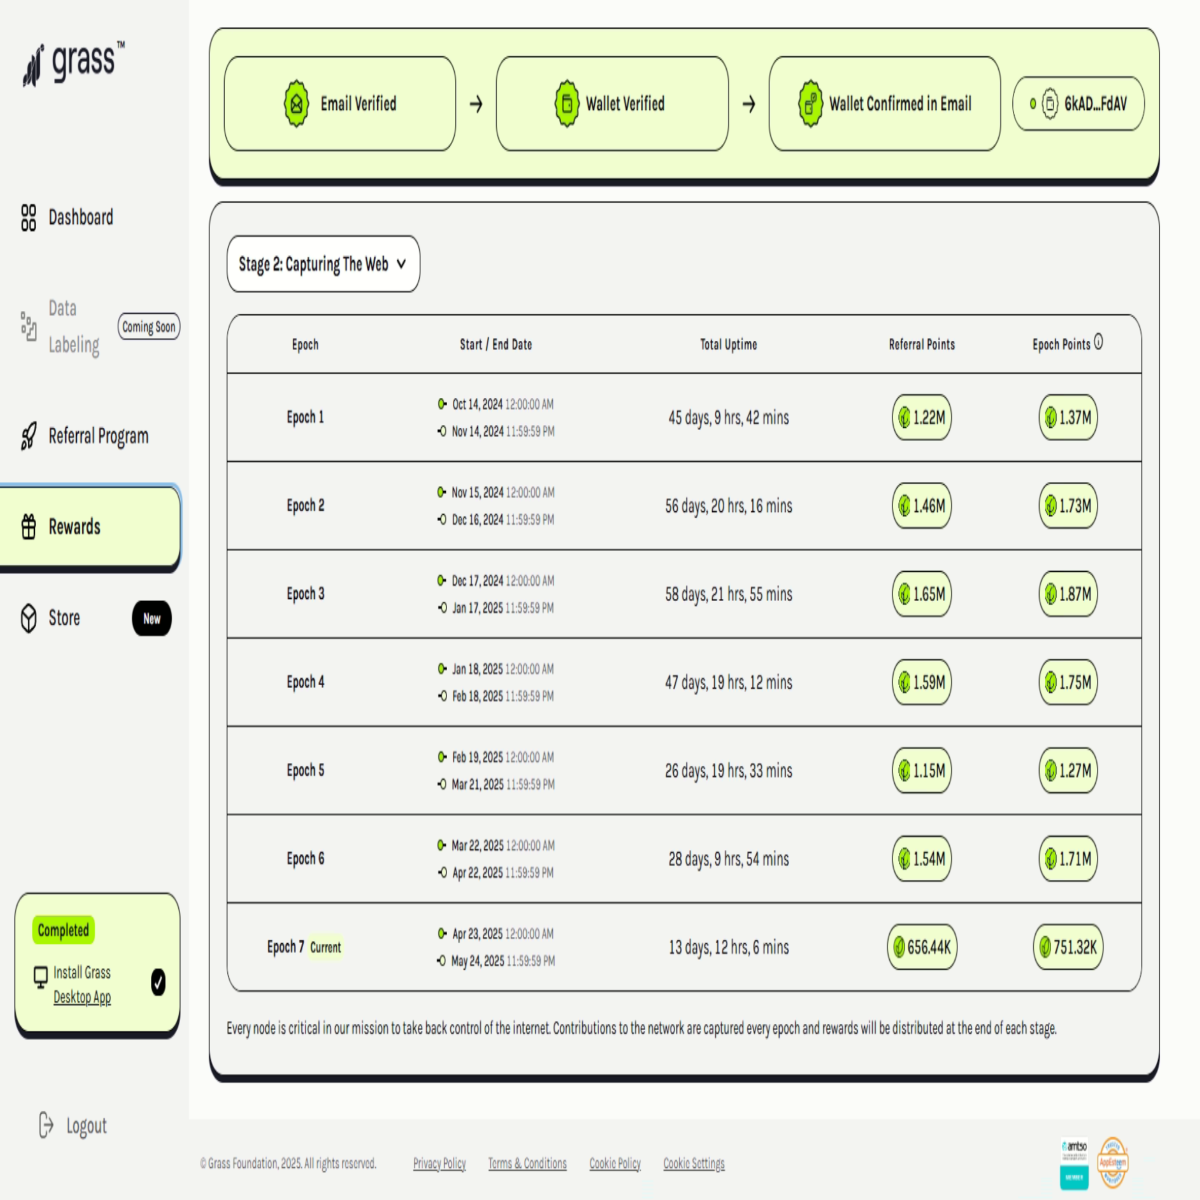Viewport: 1200px width, 1200px height.
Task: Click the desktop monitor icon by Install Grass
Action: click(x=41, y=975)
